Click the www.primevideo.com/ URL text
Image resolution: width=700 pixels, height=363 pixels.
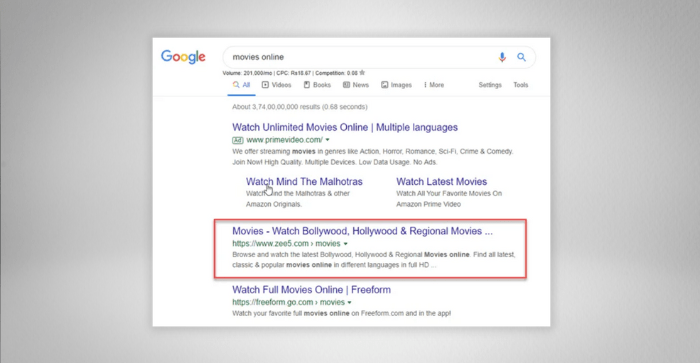pyautogui.click(x=284, y=140)
